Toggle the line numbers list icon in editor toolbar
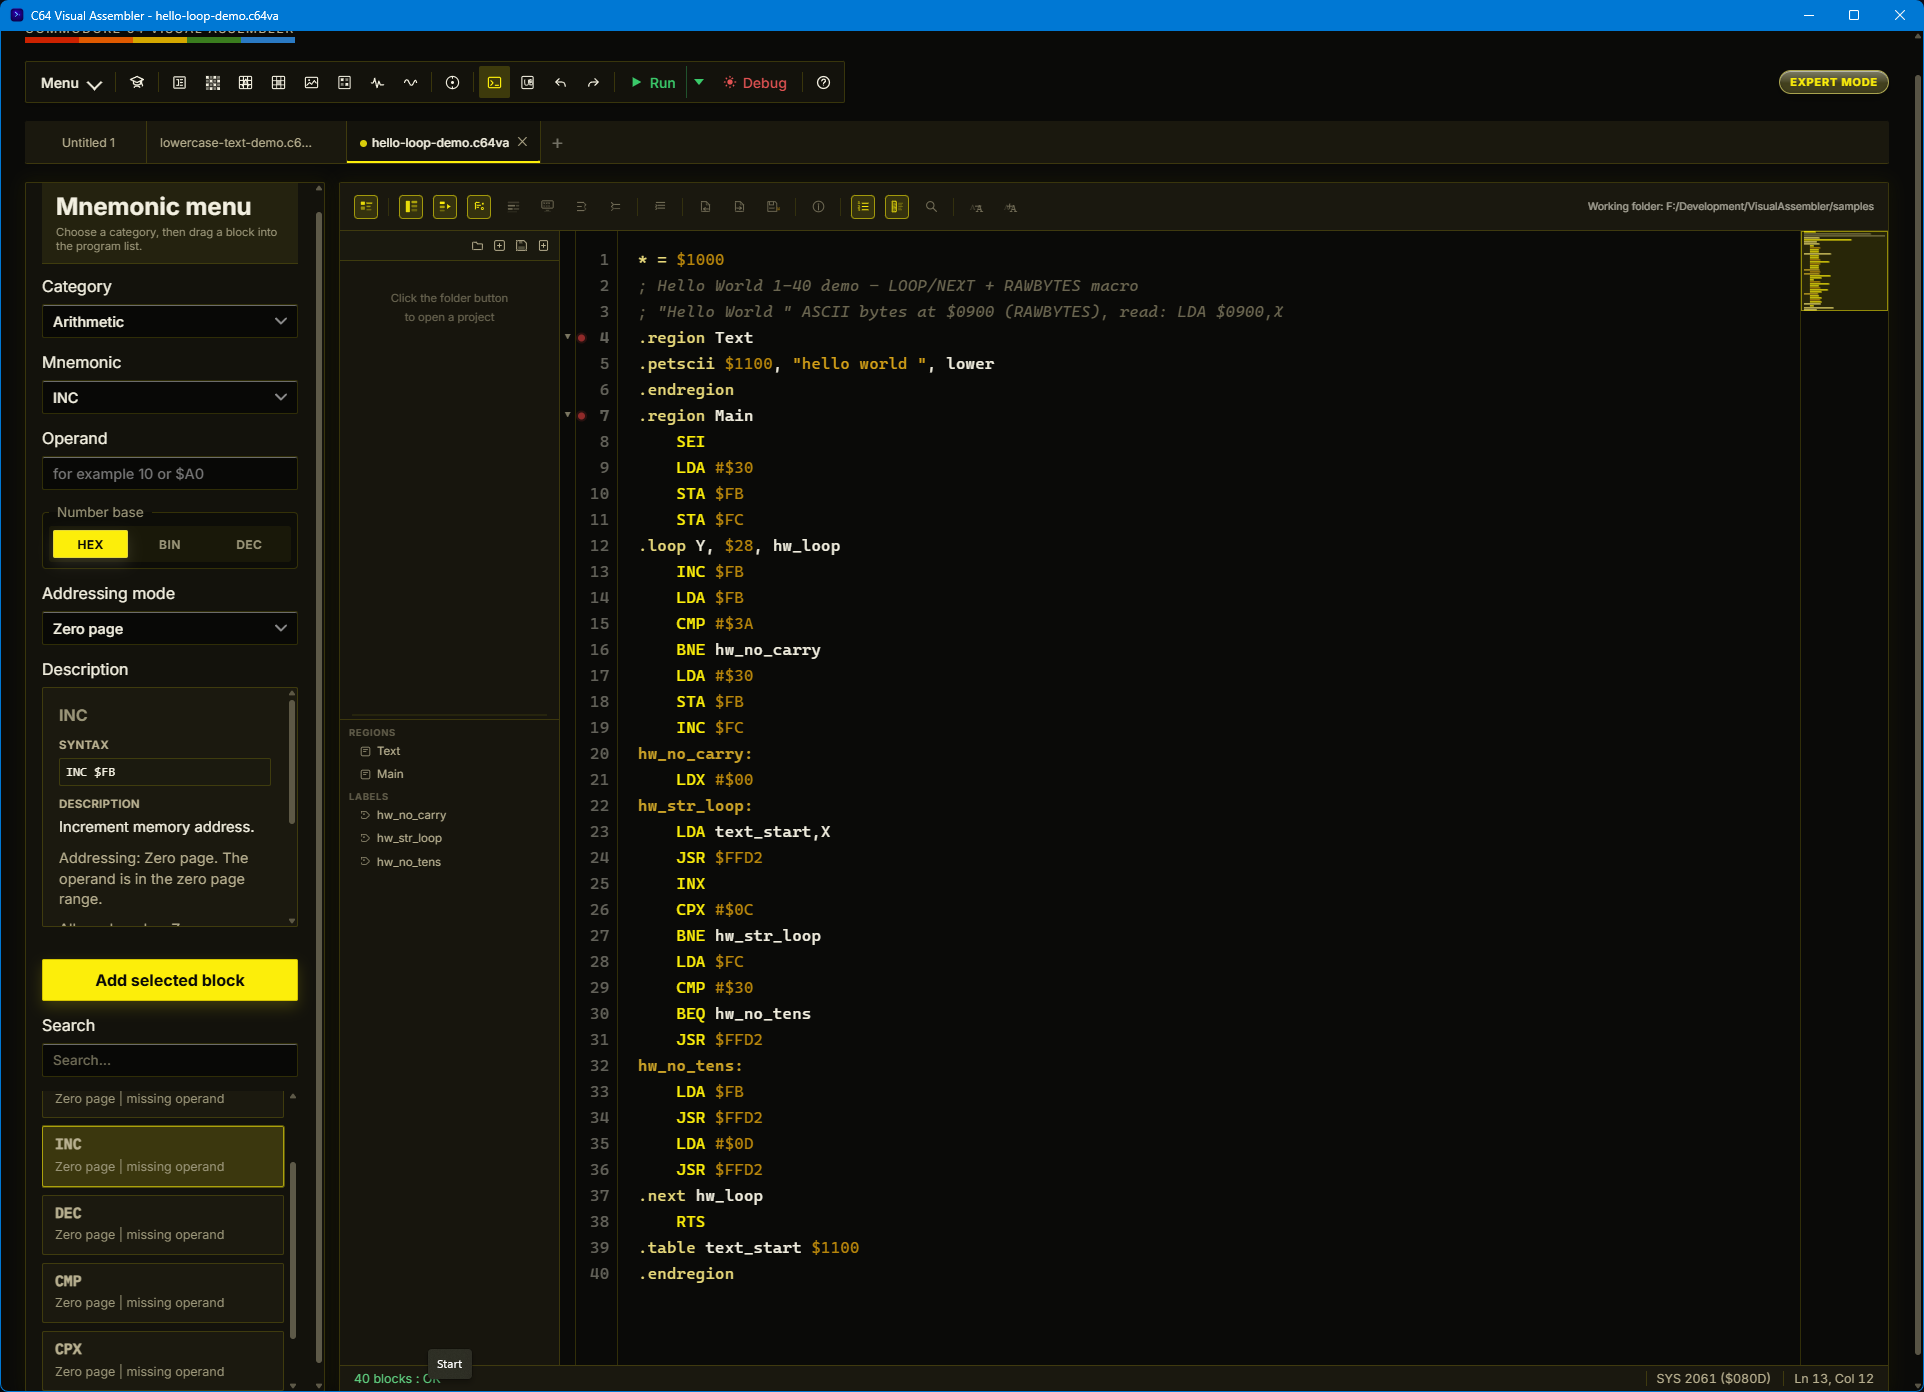This screenshot has width=1924, height=1392. (863, 207)
